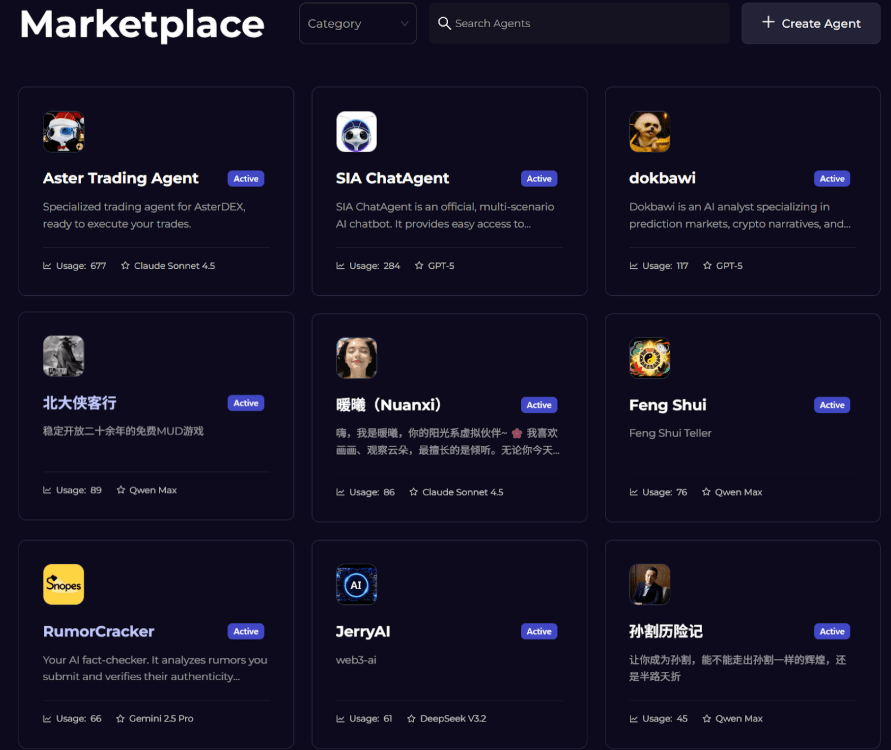Open the SIA ChatAgent robot avatar
The width and height of the screenshot is (891, 750).
click(x=356, y=132)
